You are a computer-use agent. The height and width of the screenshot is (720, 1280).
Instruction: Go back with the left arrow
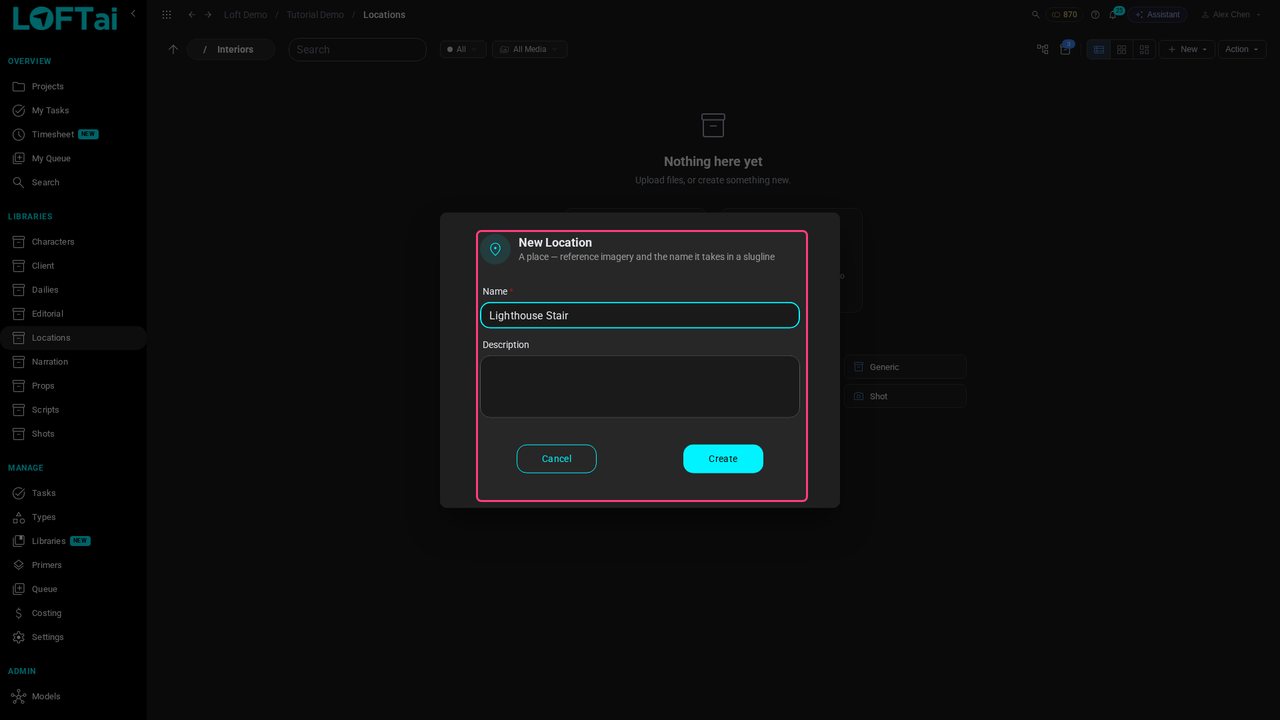coord(192,15)
